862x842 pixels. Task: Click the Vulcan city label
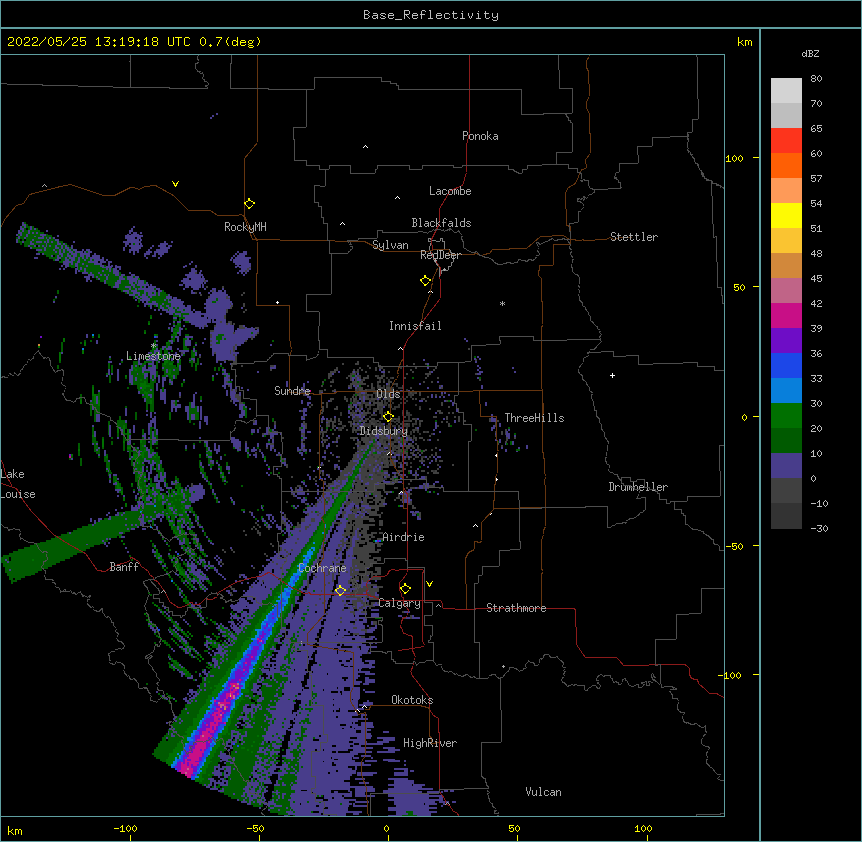(x=543, y=792)
